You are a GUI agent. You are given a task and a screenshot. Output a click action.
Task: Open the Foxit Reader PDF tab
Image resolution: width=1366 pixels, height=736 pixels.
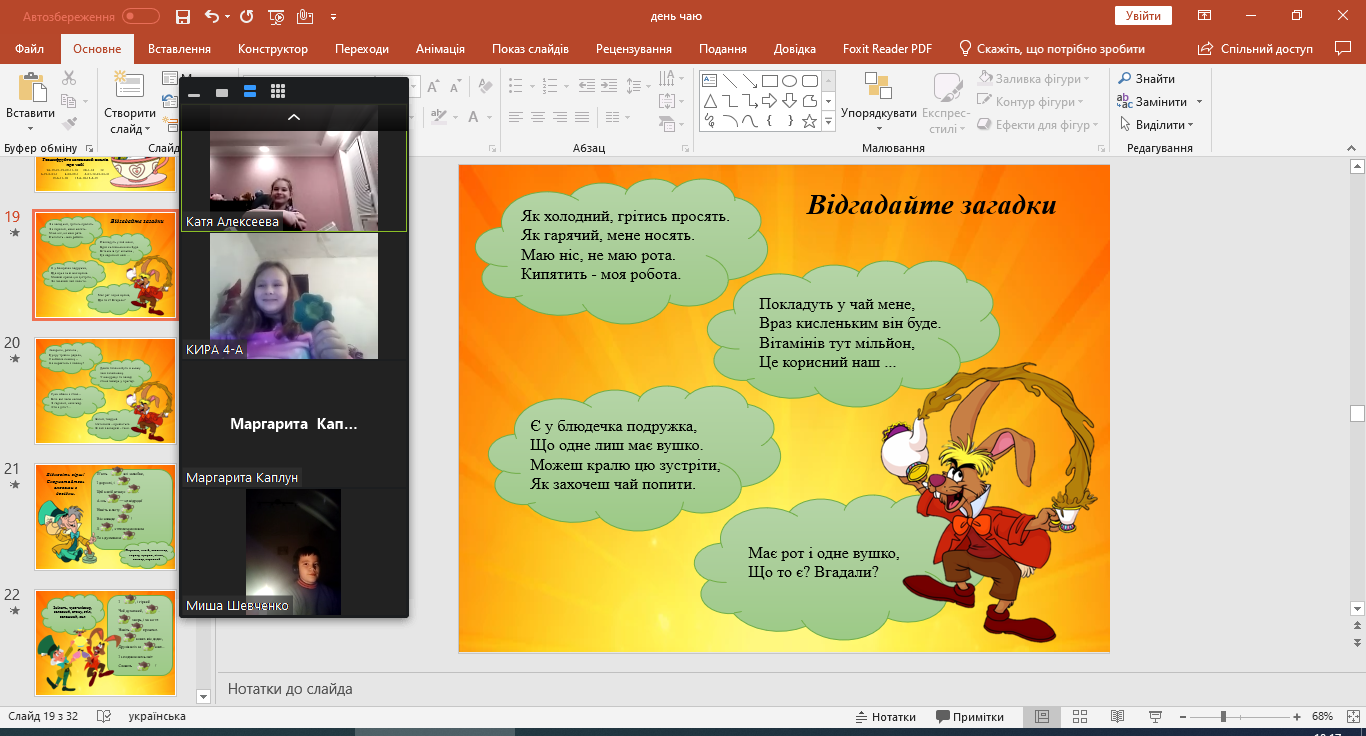(887, 49)
